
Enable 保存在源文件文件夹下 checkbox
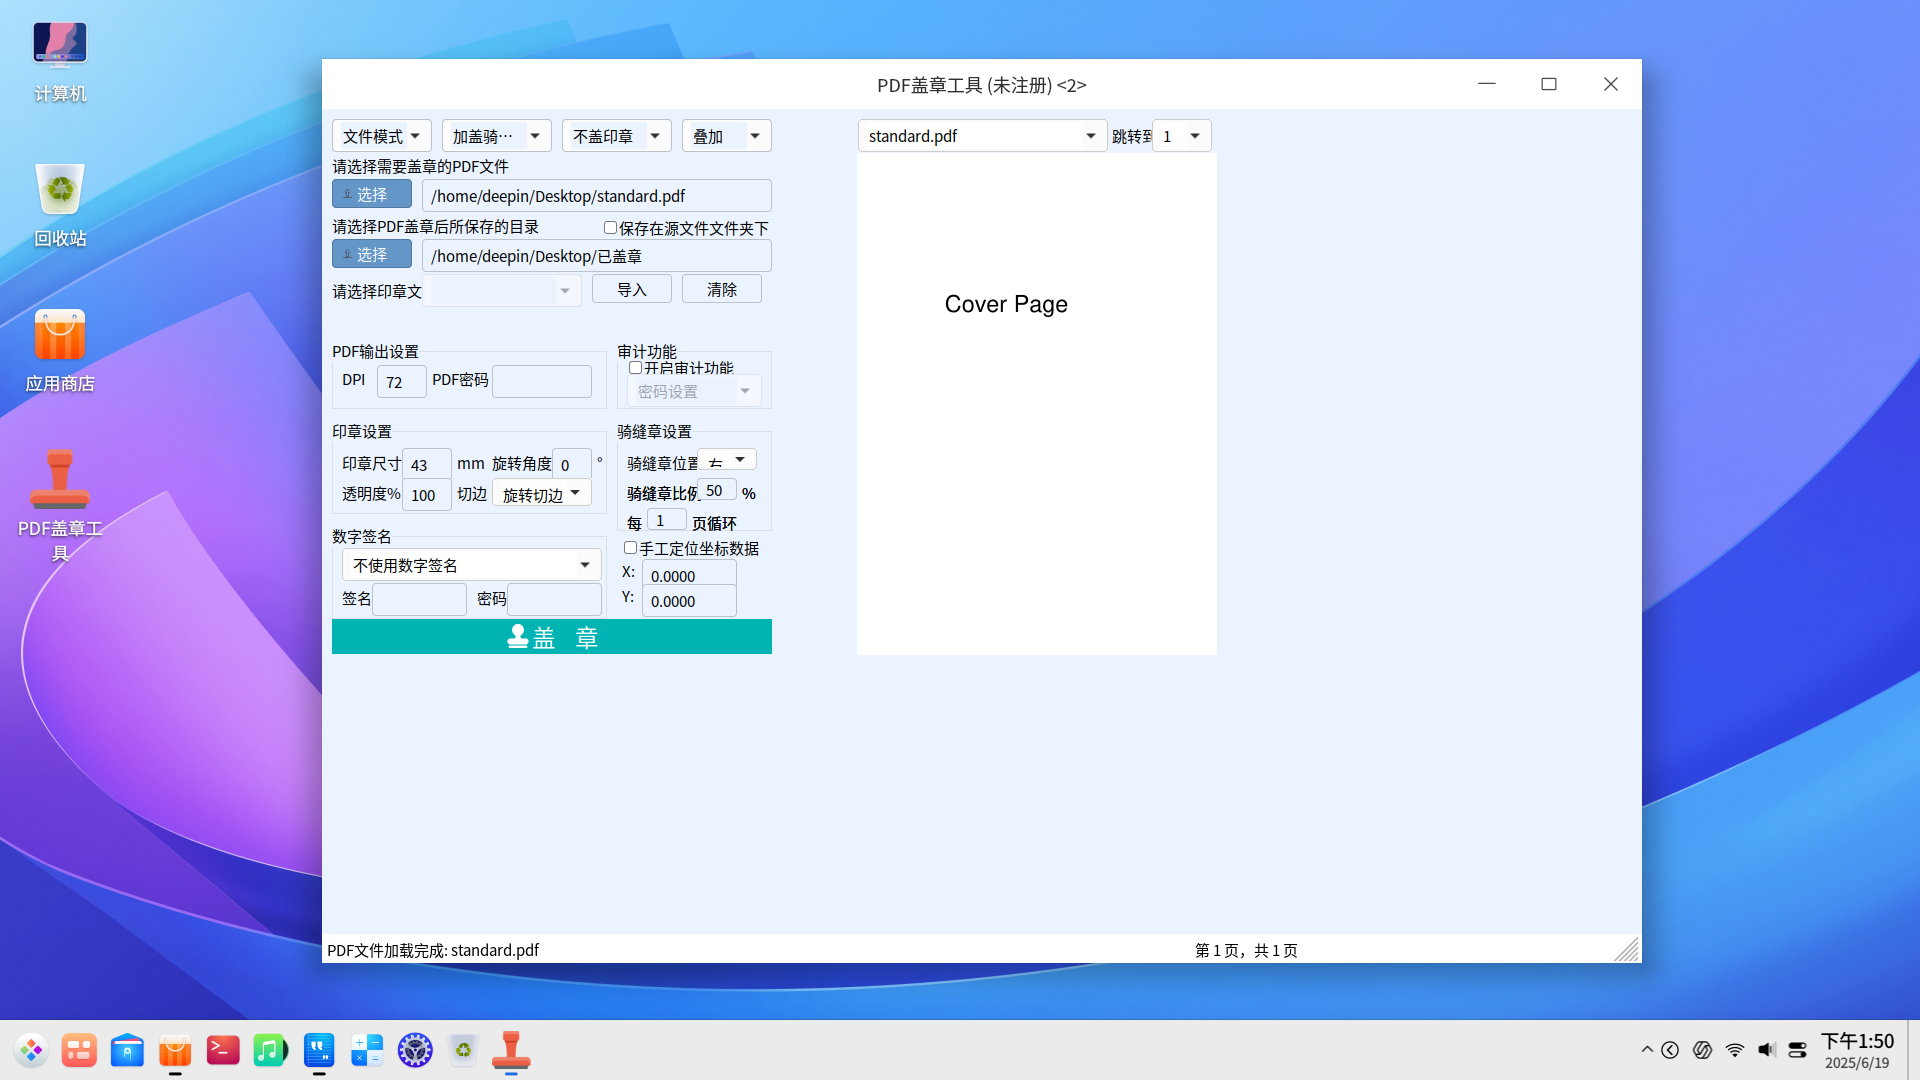[x=610, y=228]
